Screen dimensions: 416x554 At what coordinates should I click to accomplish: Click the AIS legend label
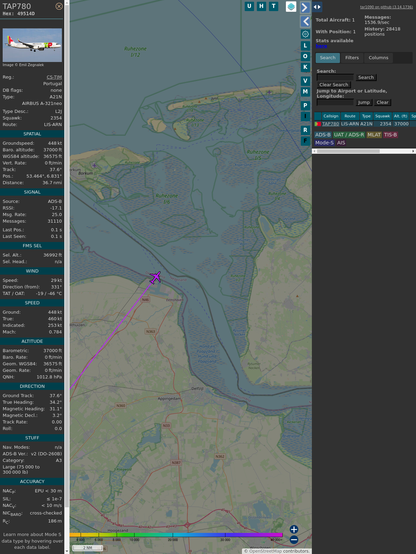click(341, 143)
